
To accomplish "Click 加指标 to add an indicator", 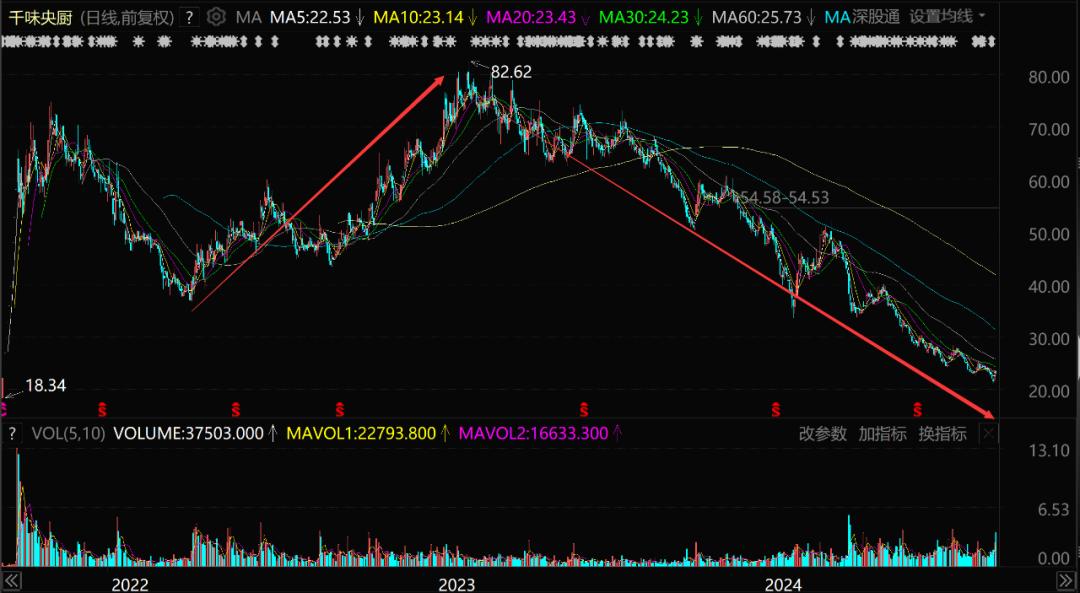I will [x=882, y=434].
